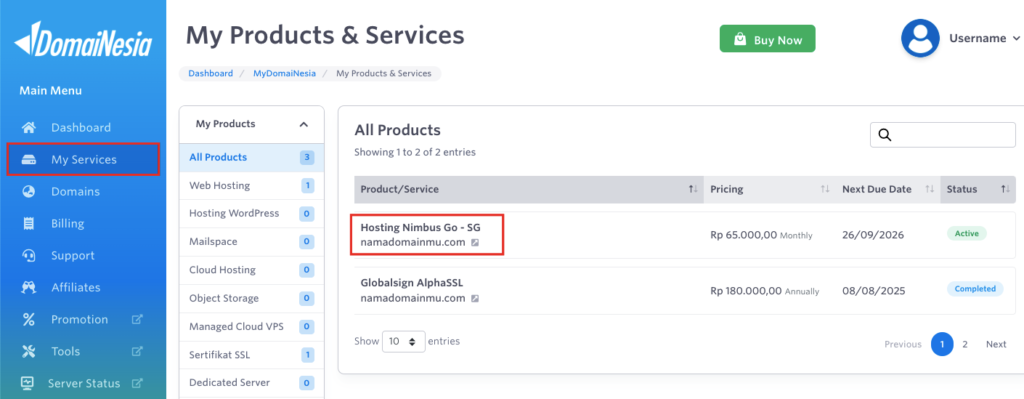Click the My Services drive icon
The image size is (1024, 399).
(x=28, y=159)
